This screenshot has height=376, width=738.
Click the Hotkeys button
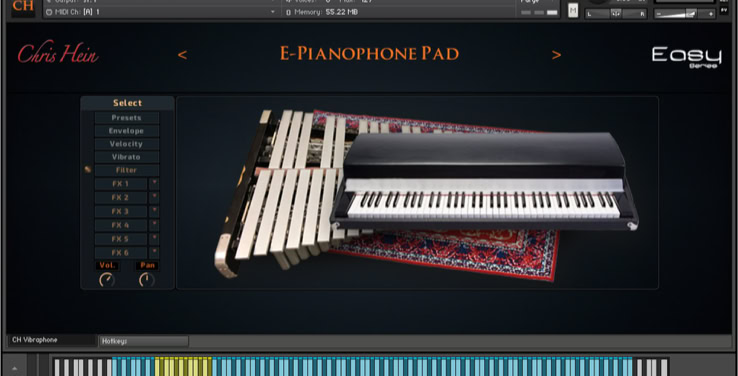tap(144, 341)
